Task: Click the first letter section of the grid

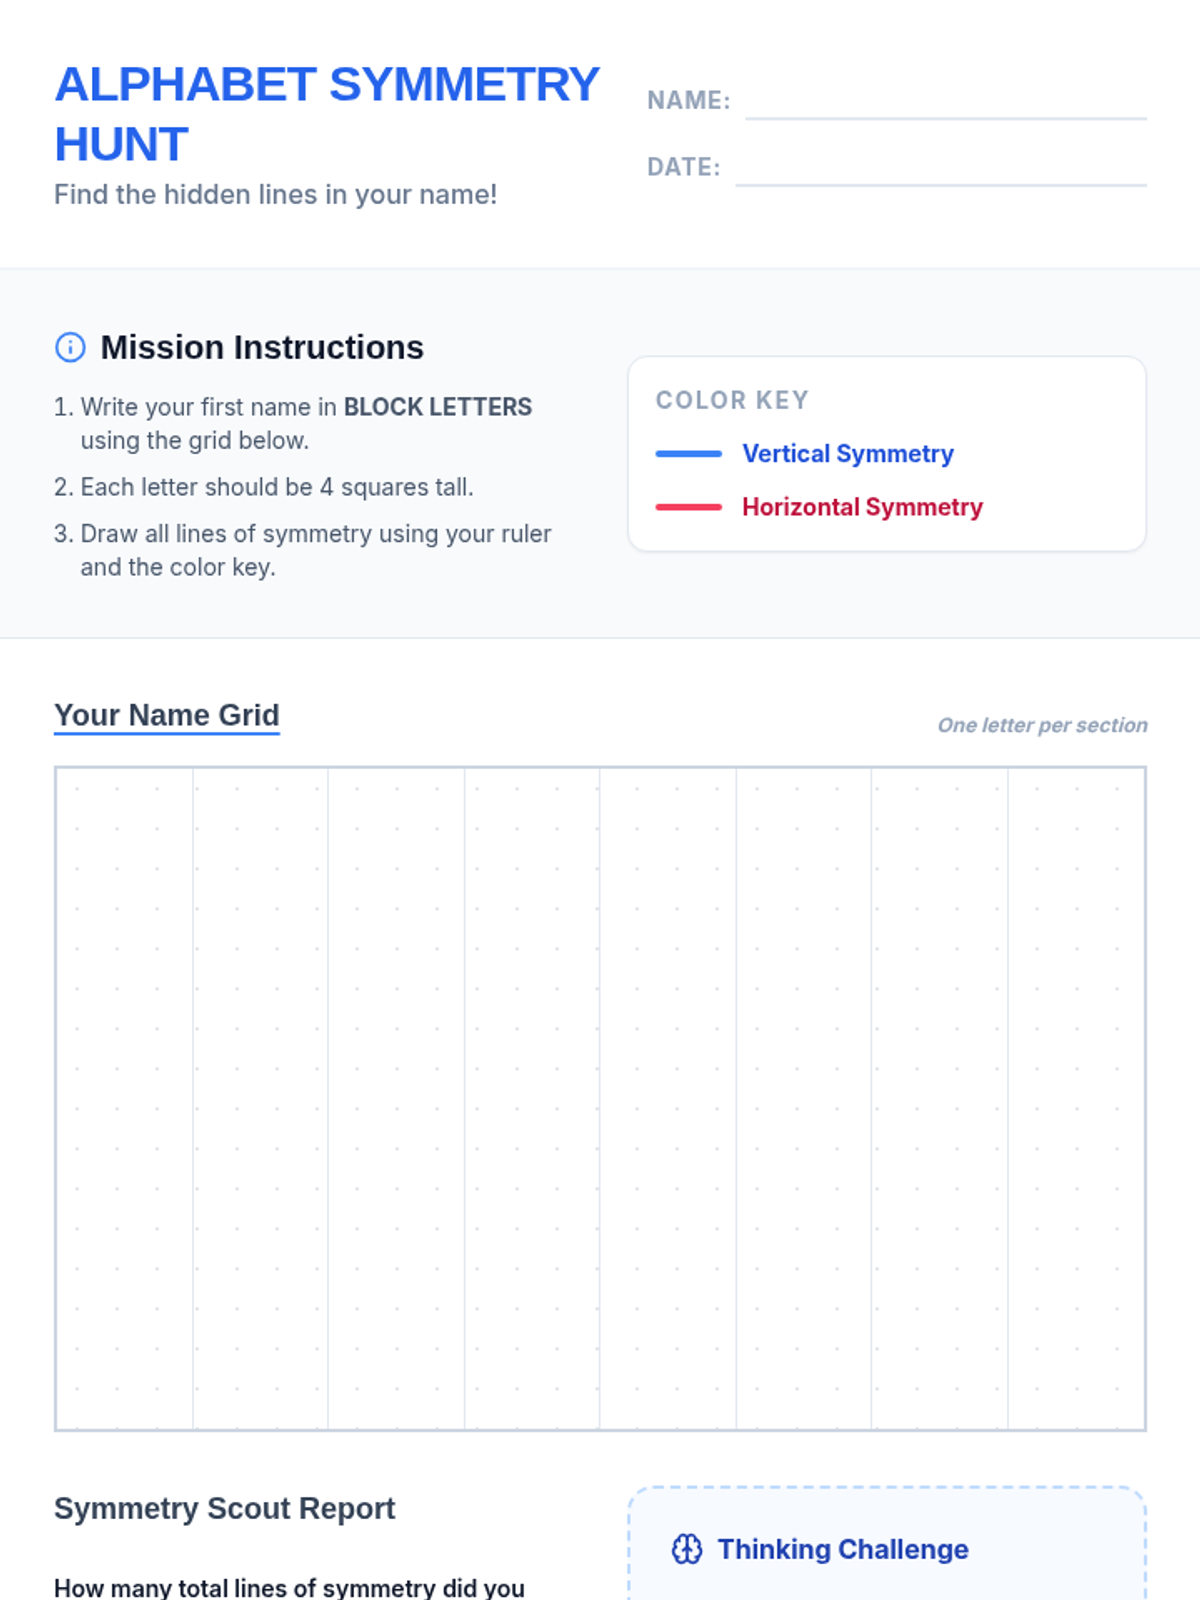Action: (x=124, y=1098)
